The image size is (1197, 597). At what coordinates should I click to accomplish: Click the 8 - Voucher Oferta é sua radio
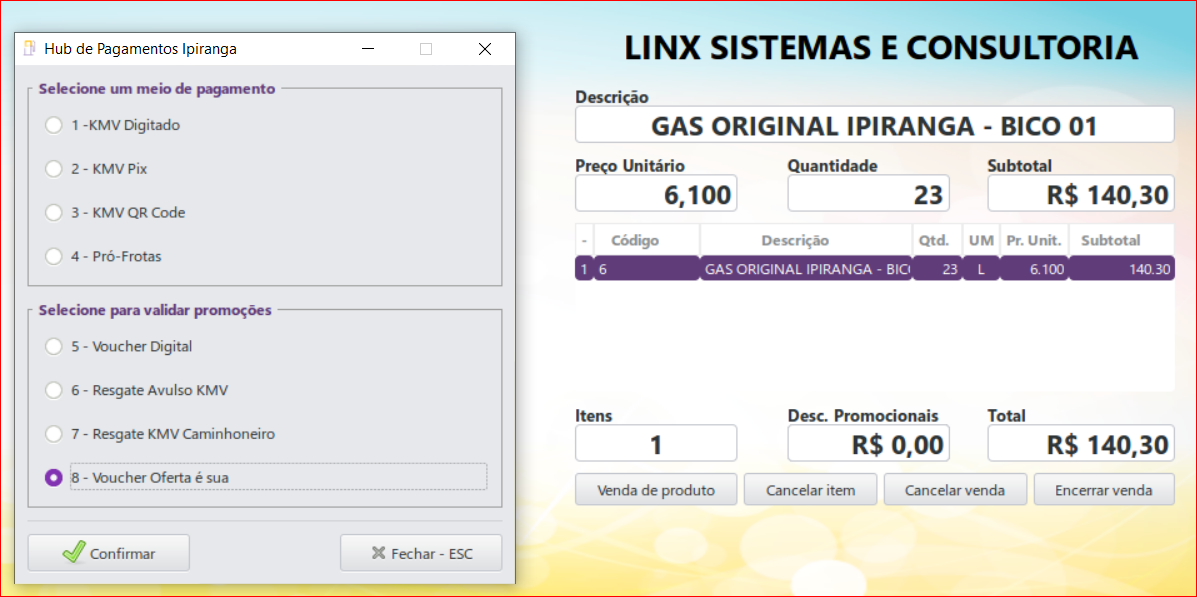53,477
